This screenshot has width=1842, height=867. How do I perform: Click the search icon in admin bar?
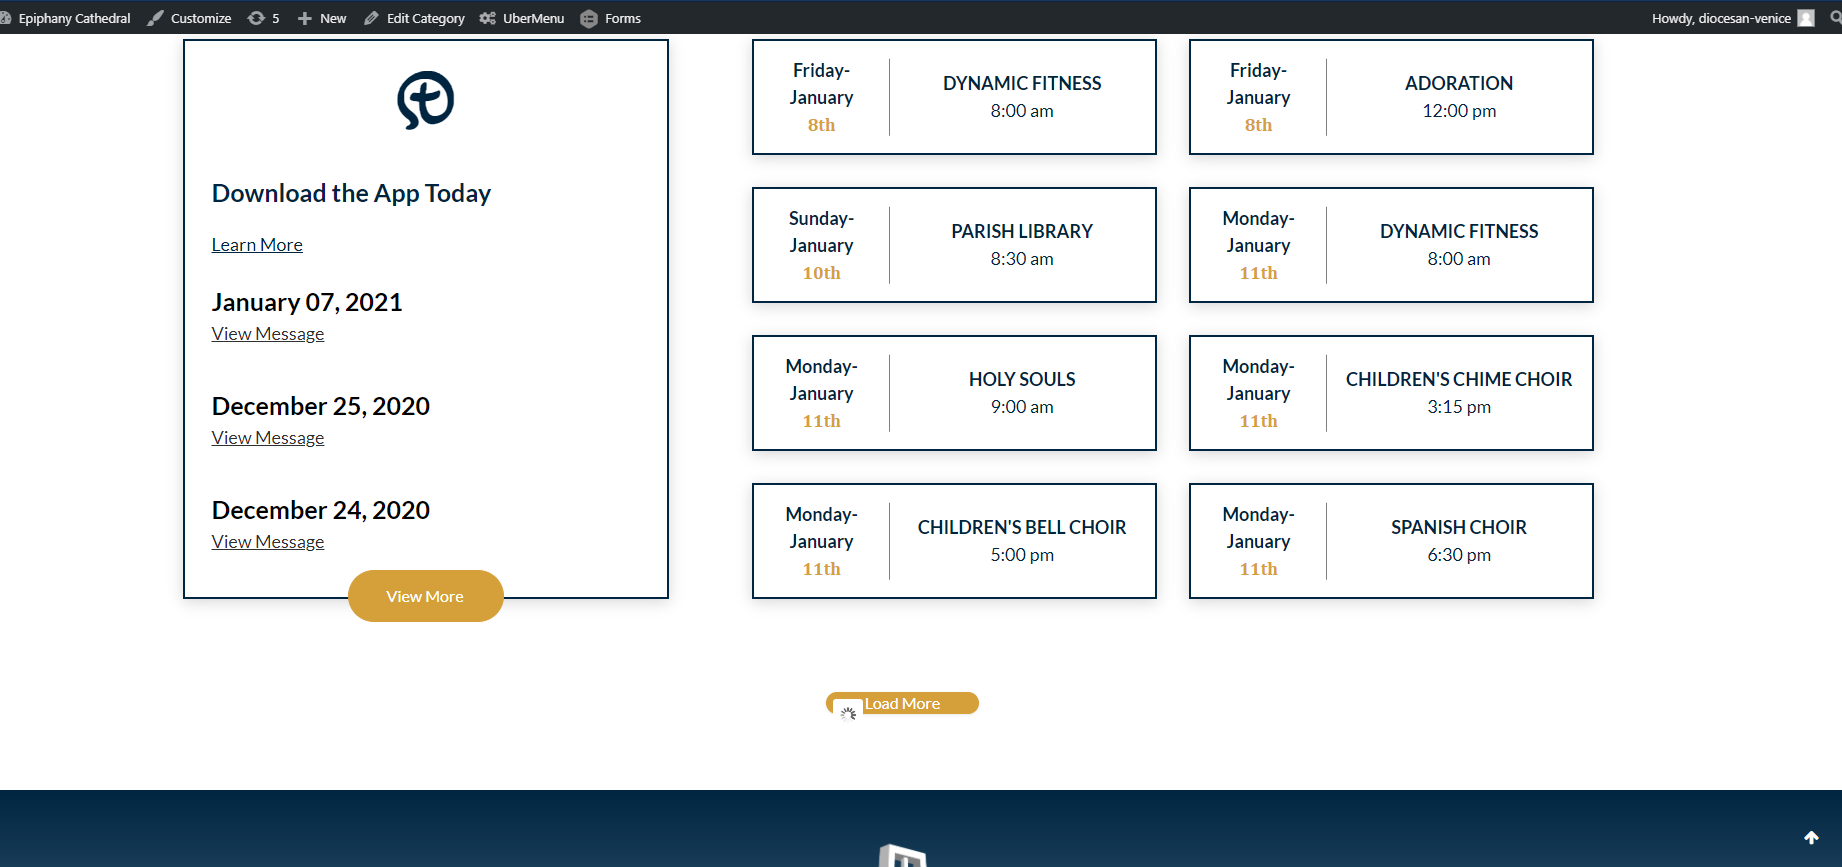tap(1835, 18)
